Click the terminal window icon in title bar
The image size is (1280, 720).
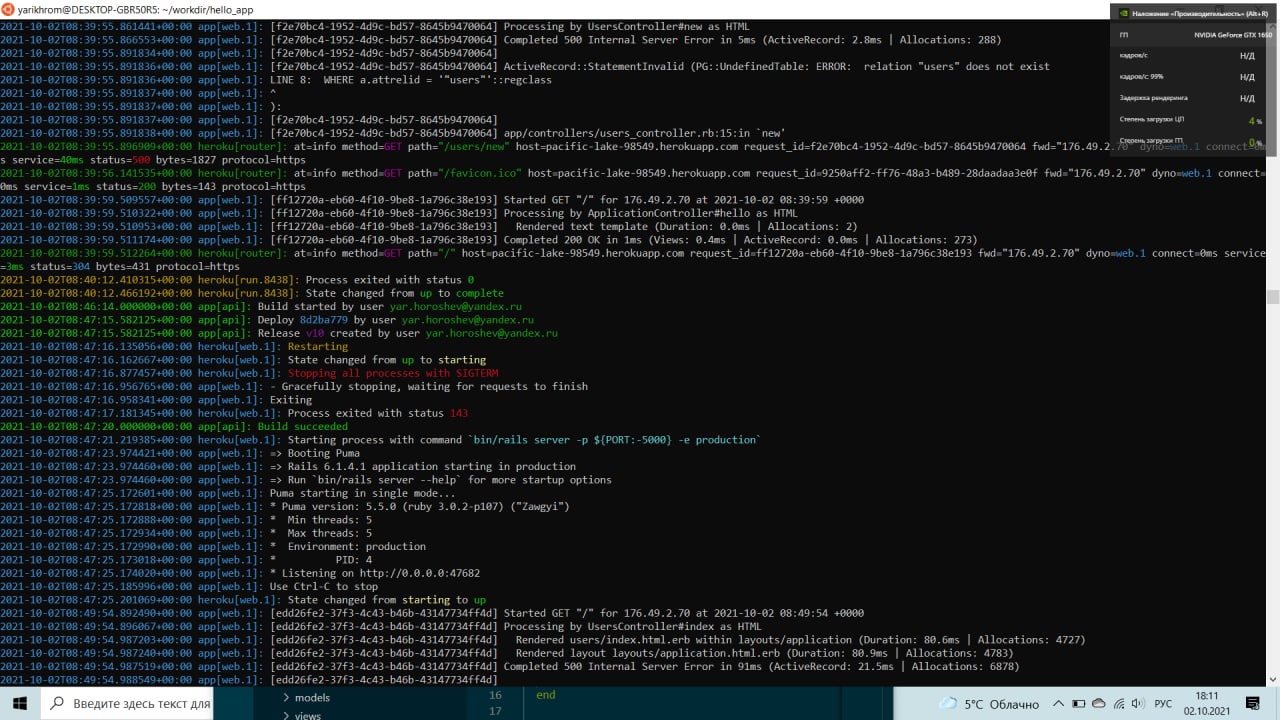click(9, 9)
